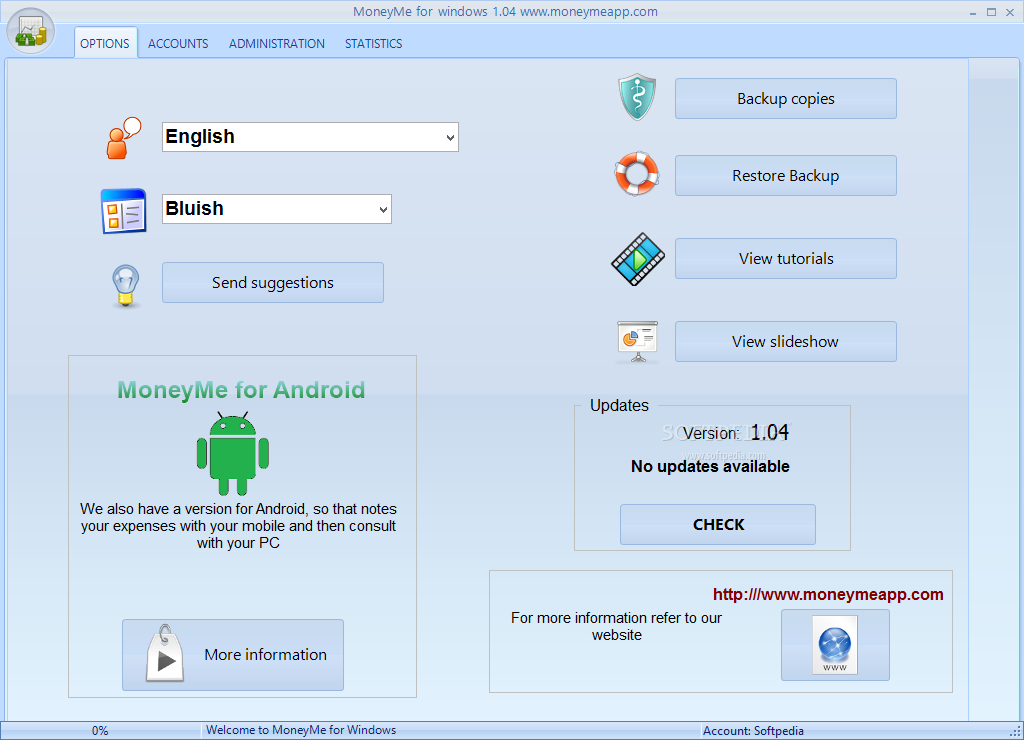
Task: Click the green Android robot icon
Action: click(233, 453)
